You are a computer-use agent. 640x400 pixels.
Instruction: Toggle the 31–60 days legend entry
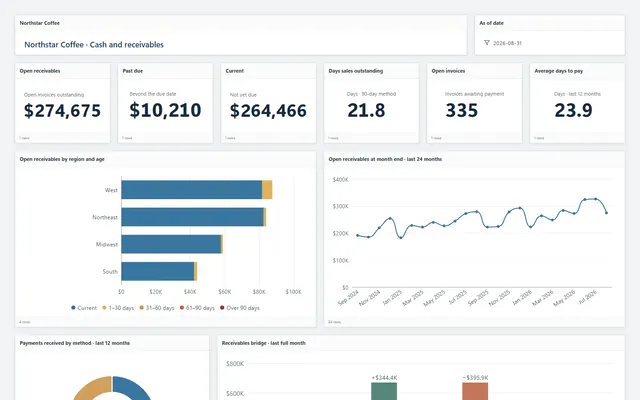tap(157, 308)
